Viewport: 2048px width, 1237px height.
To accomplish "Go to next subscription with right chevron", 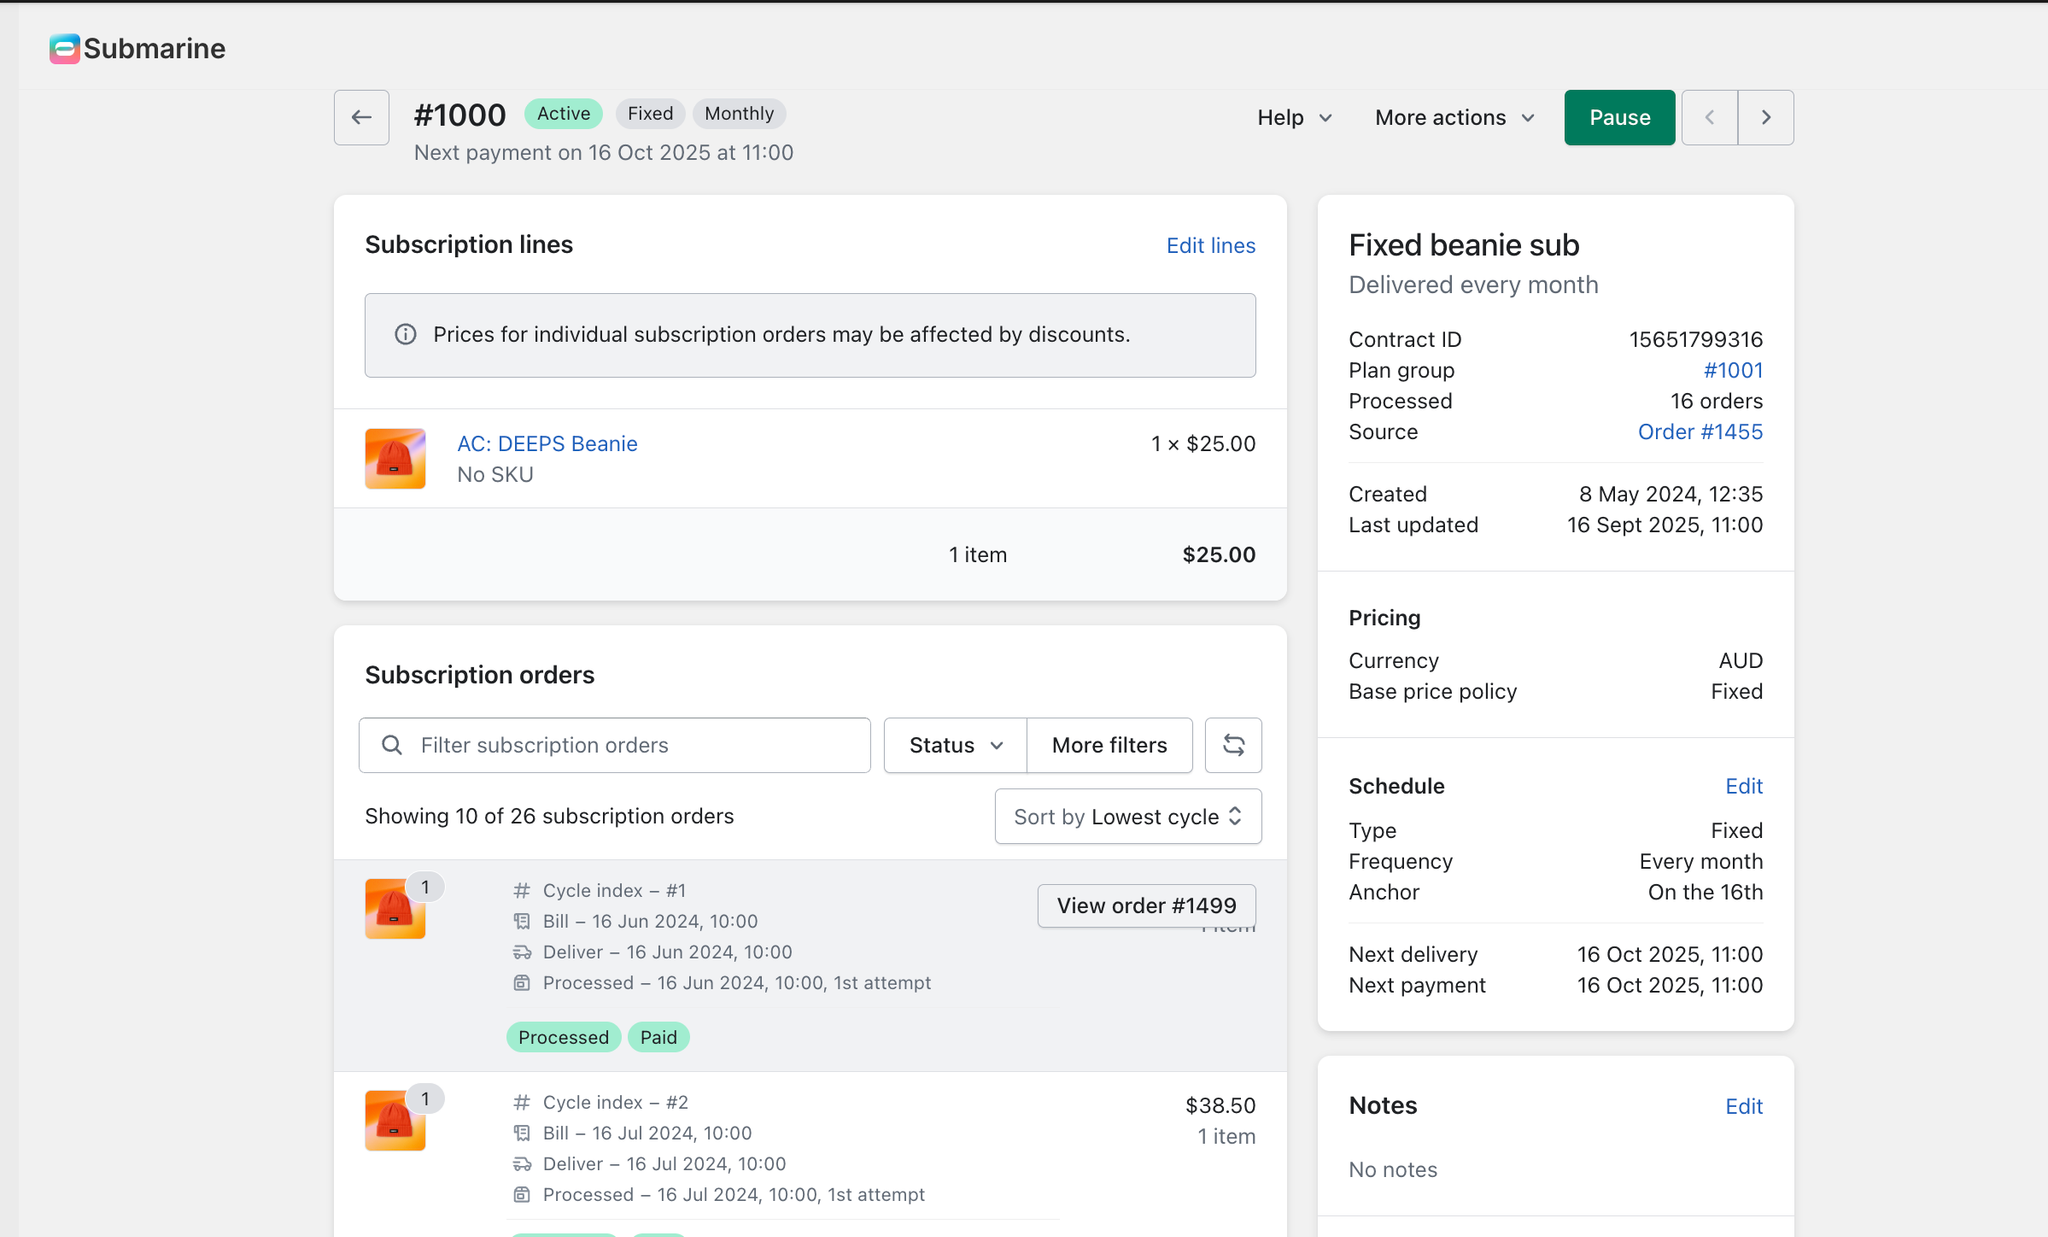I will [x=1766, y=118].
